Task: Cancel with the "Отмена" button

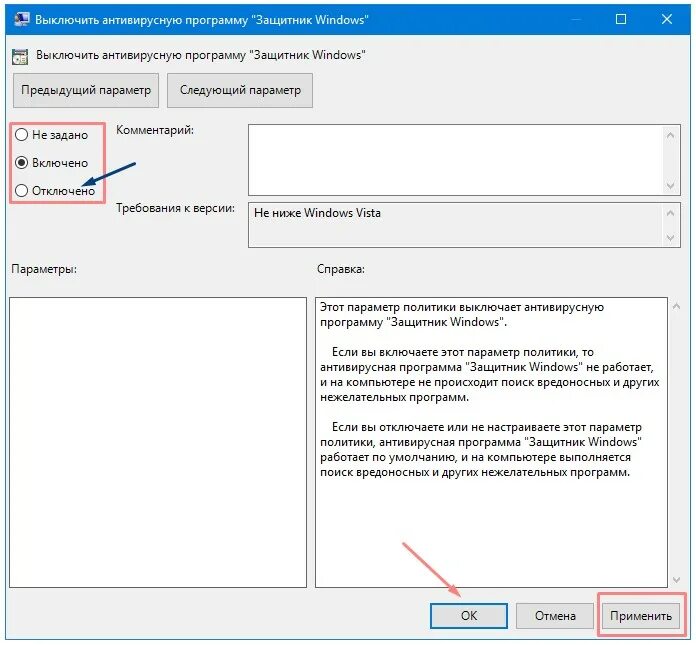Action: pyautogui.click(x=555, y=616)
